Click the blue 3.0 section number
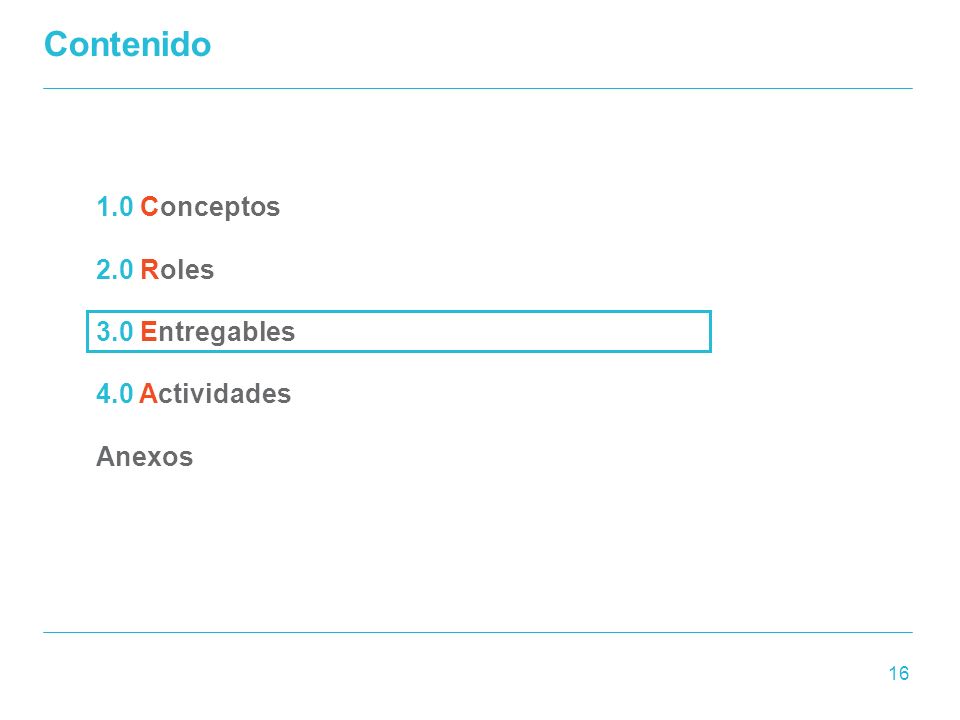The height and width of the screenshot is (720, 960). (x=114, y=332)
